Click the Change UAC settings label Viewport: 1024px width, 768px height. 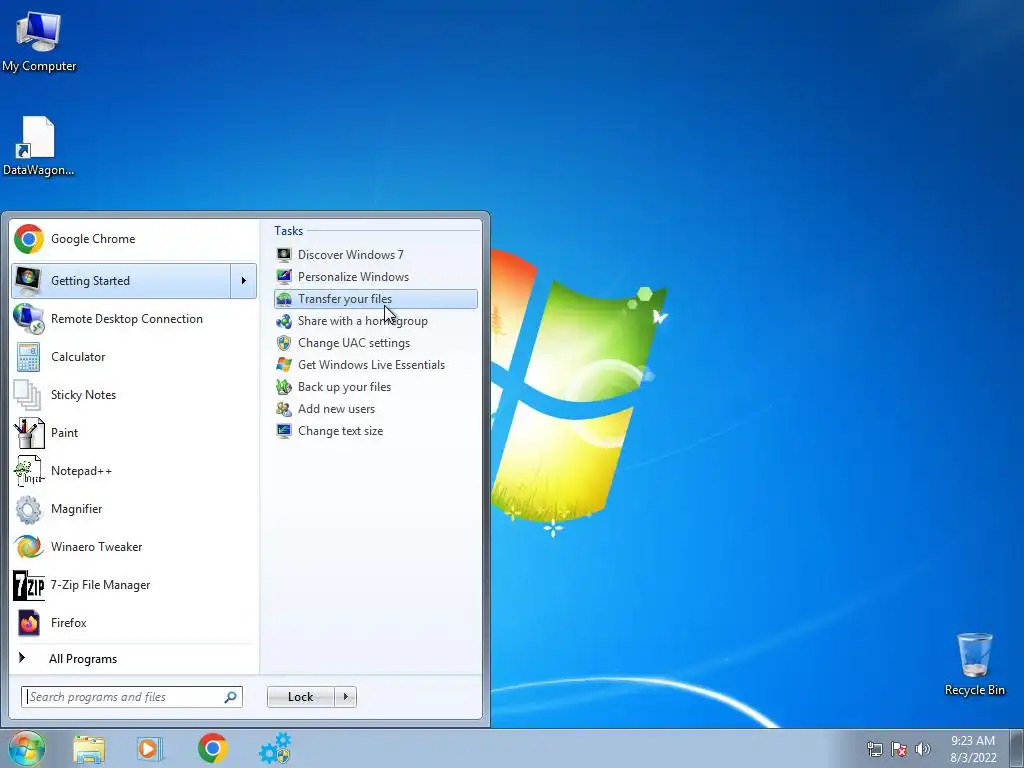pyautogui.click(x=354, y=343)
